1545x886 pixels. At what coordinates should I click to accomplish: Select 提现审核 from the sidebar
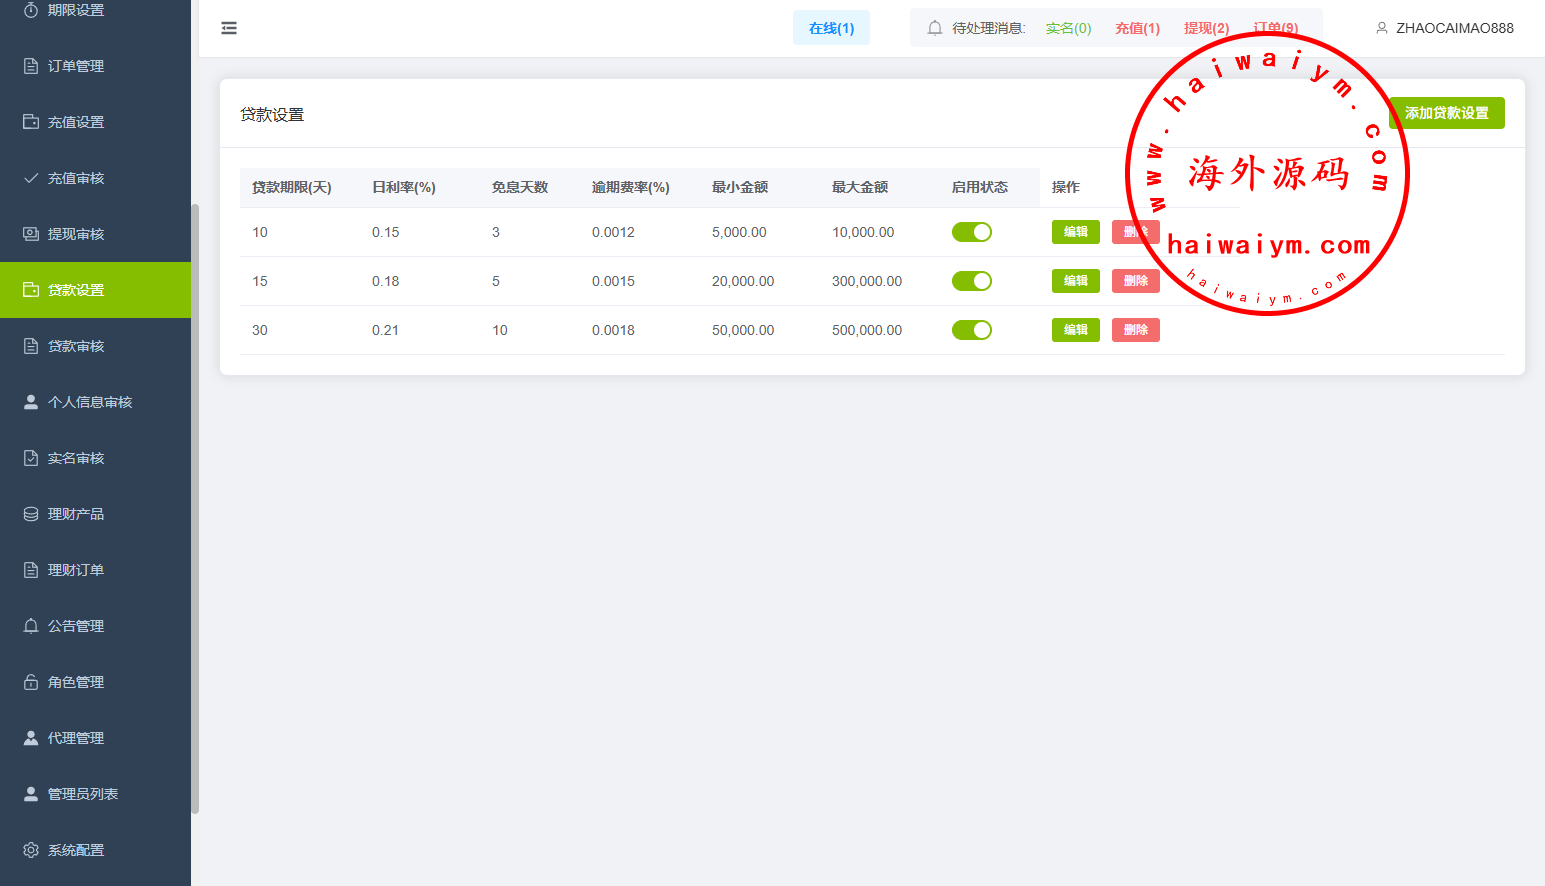pyautogui.click(x=76, y=234)
